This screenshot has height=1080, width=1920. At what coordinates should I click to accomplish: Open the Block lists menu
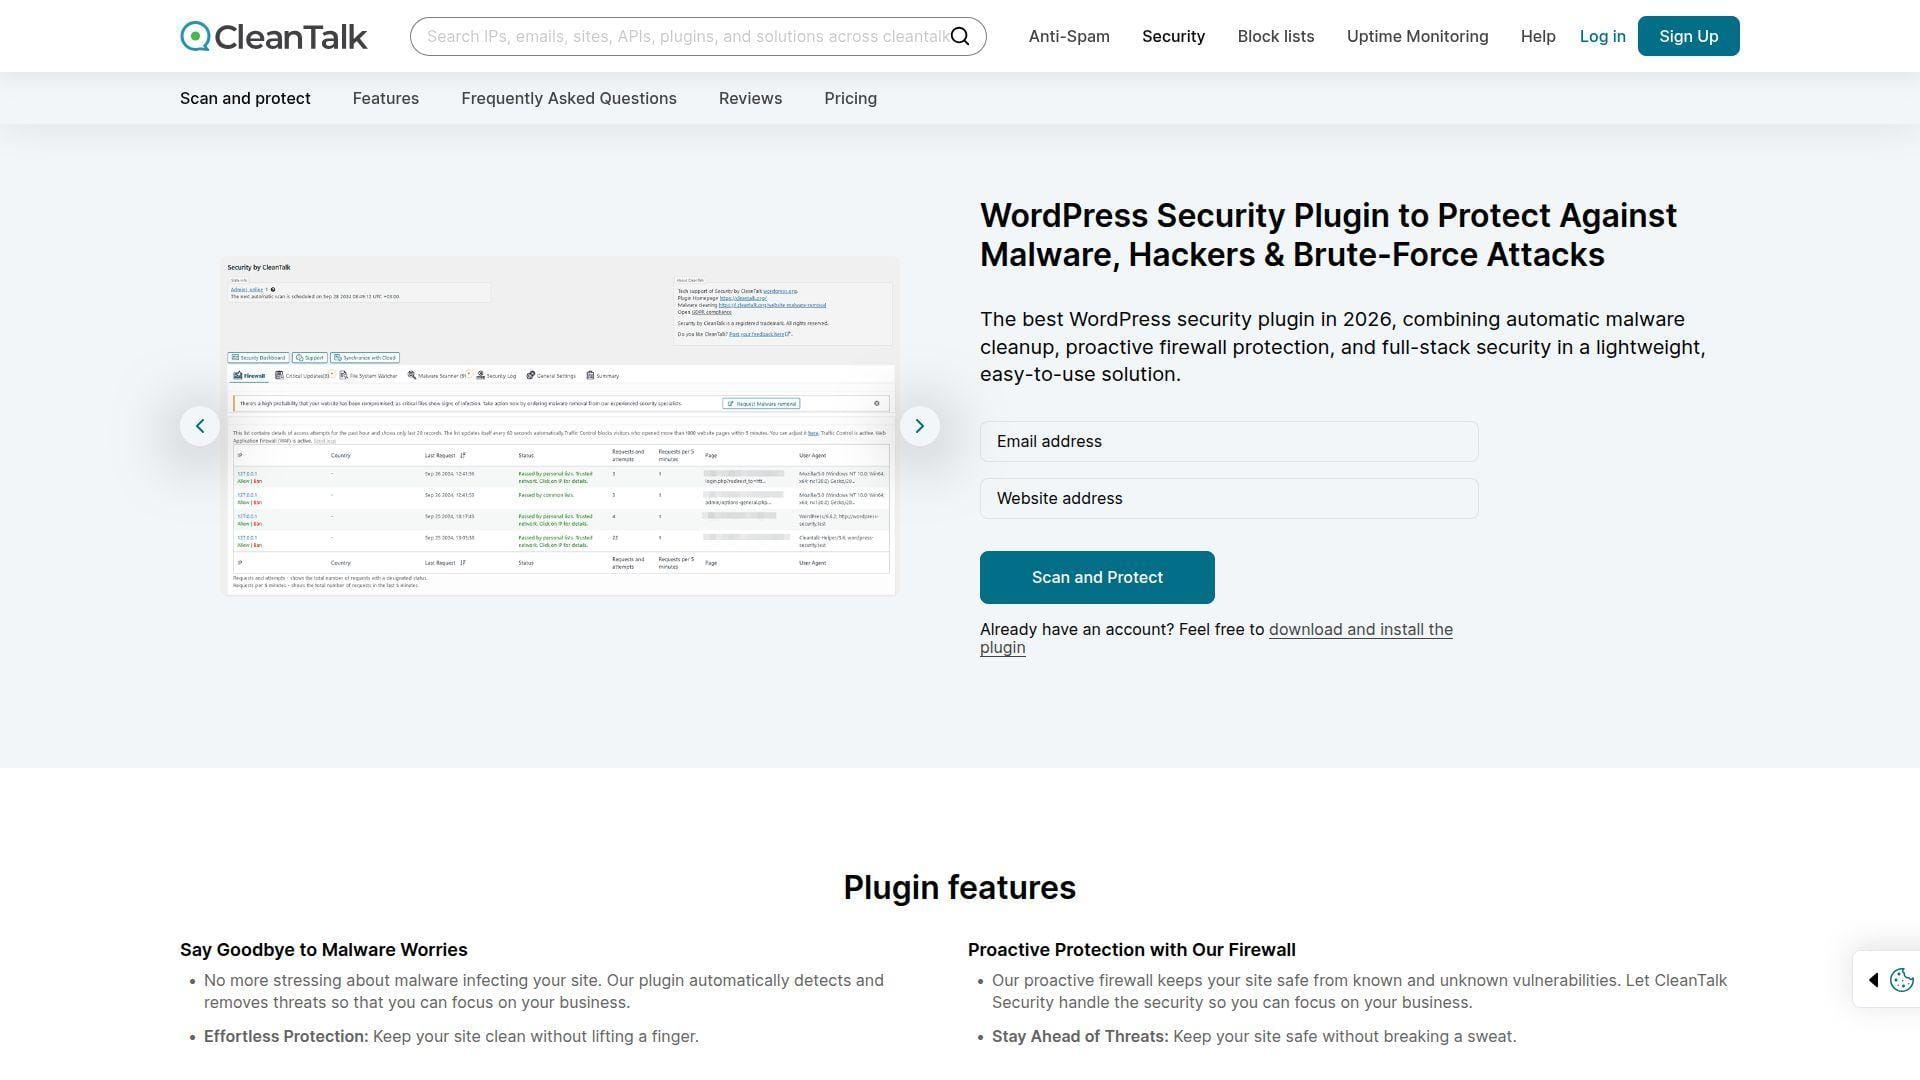point(1276,36)
